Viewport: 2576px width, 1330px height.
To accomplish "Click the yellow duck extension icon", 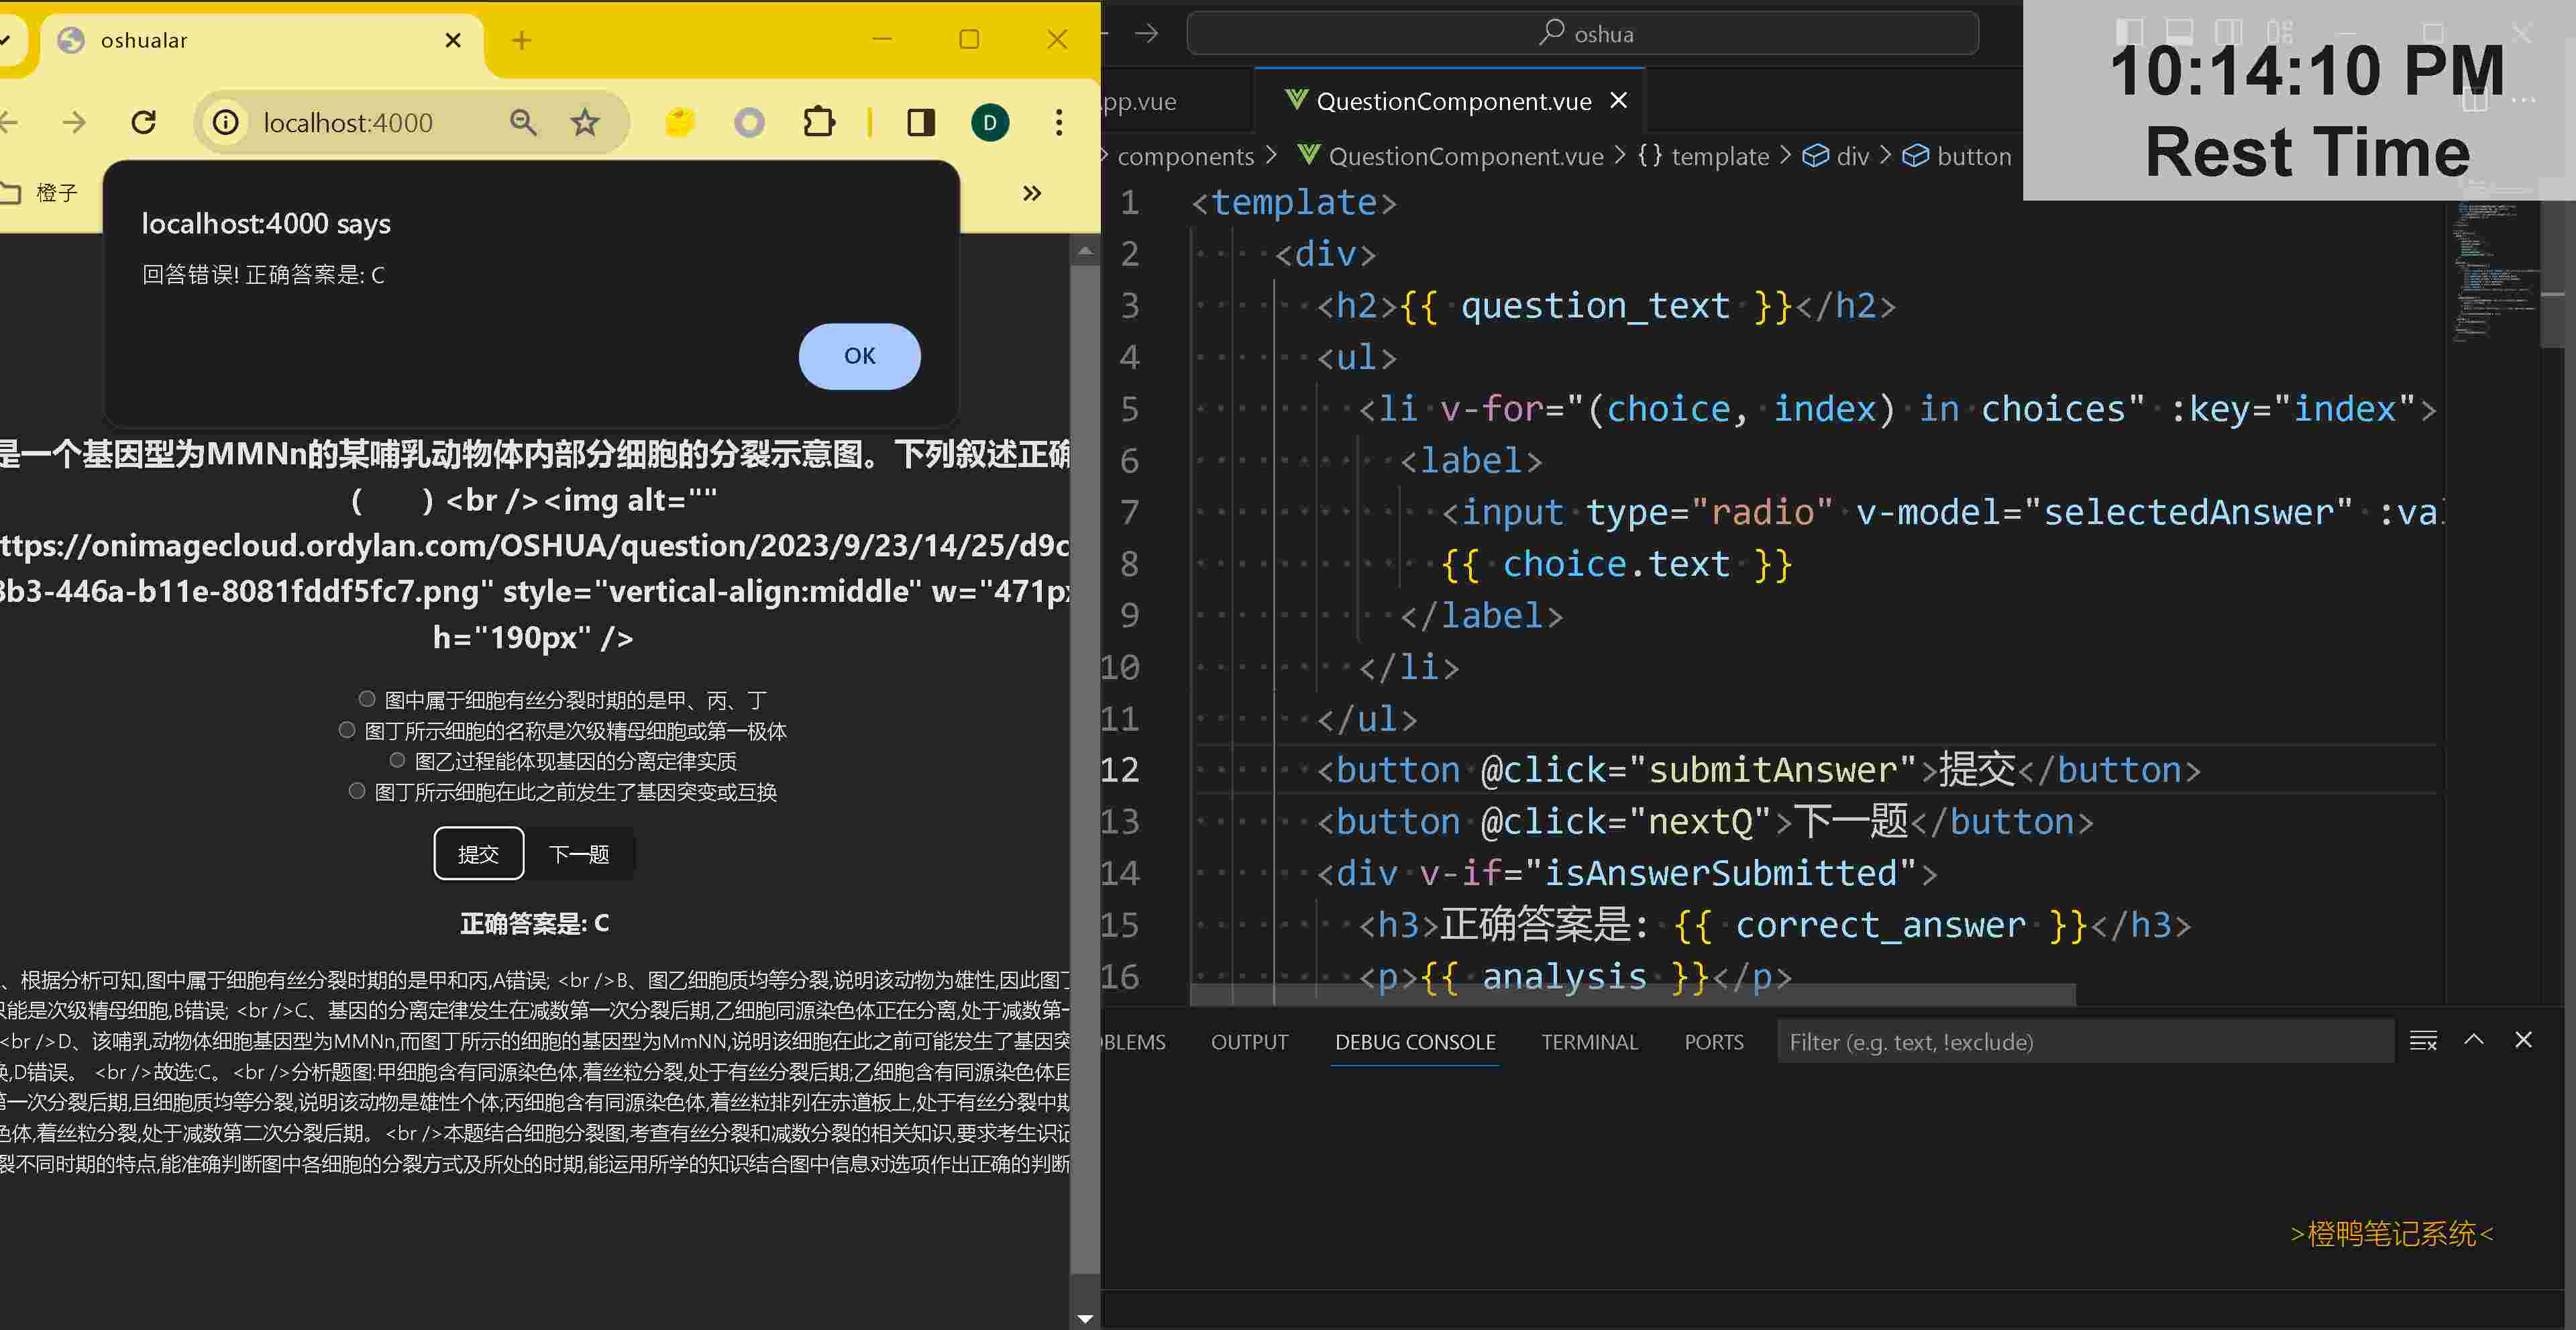I will (679, 122).
